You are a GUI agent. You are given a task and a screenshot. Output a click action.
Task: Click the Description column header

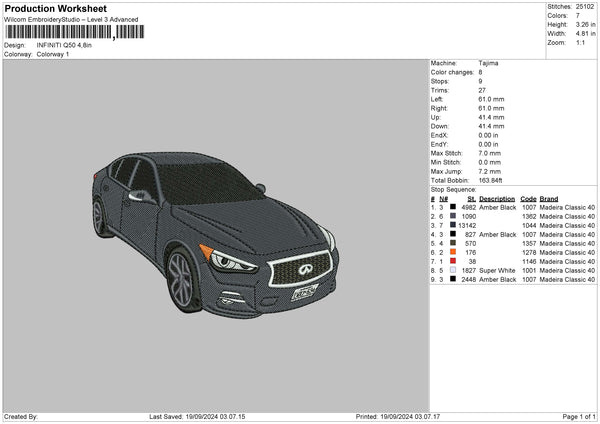pos(497,198)
